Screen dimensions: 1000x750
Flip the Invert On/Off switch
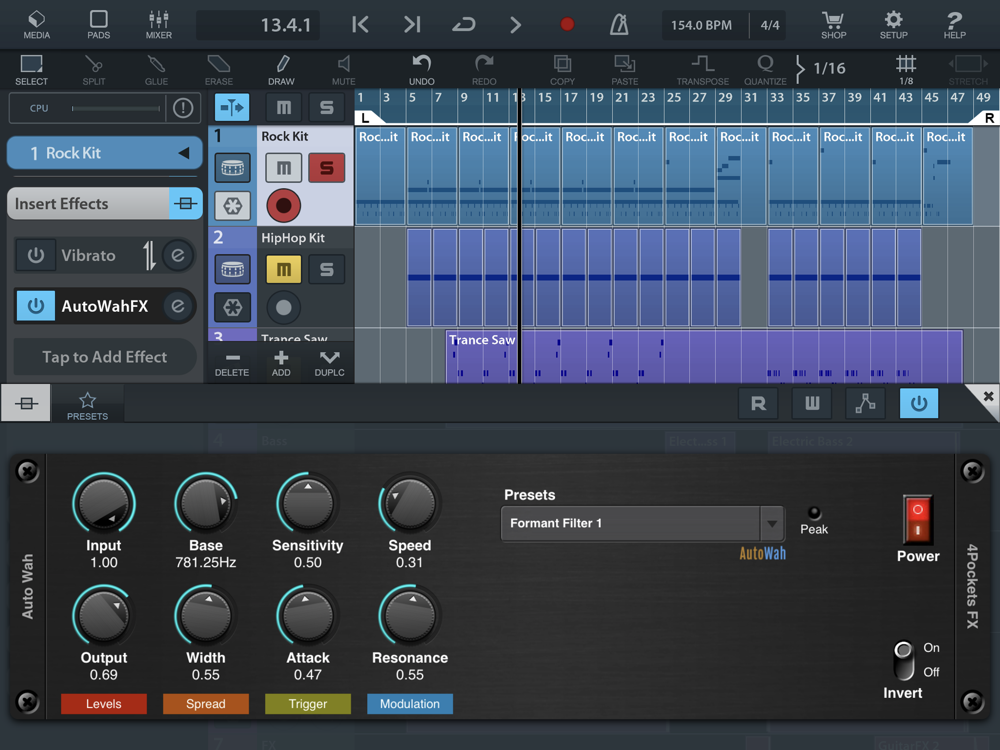[904, 661]
